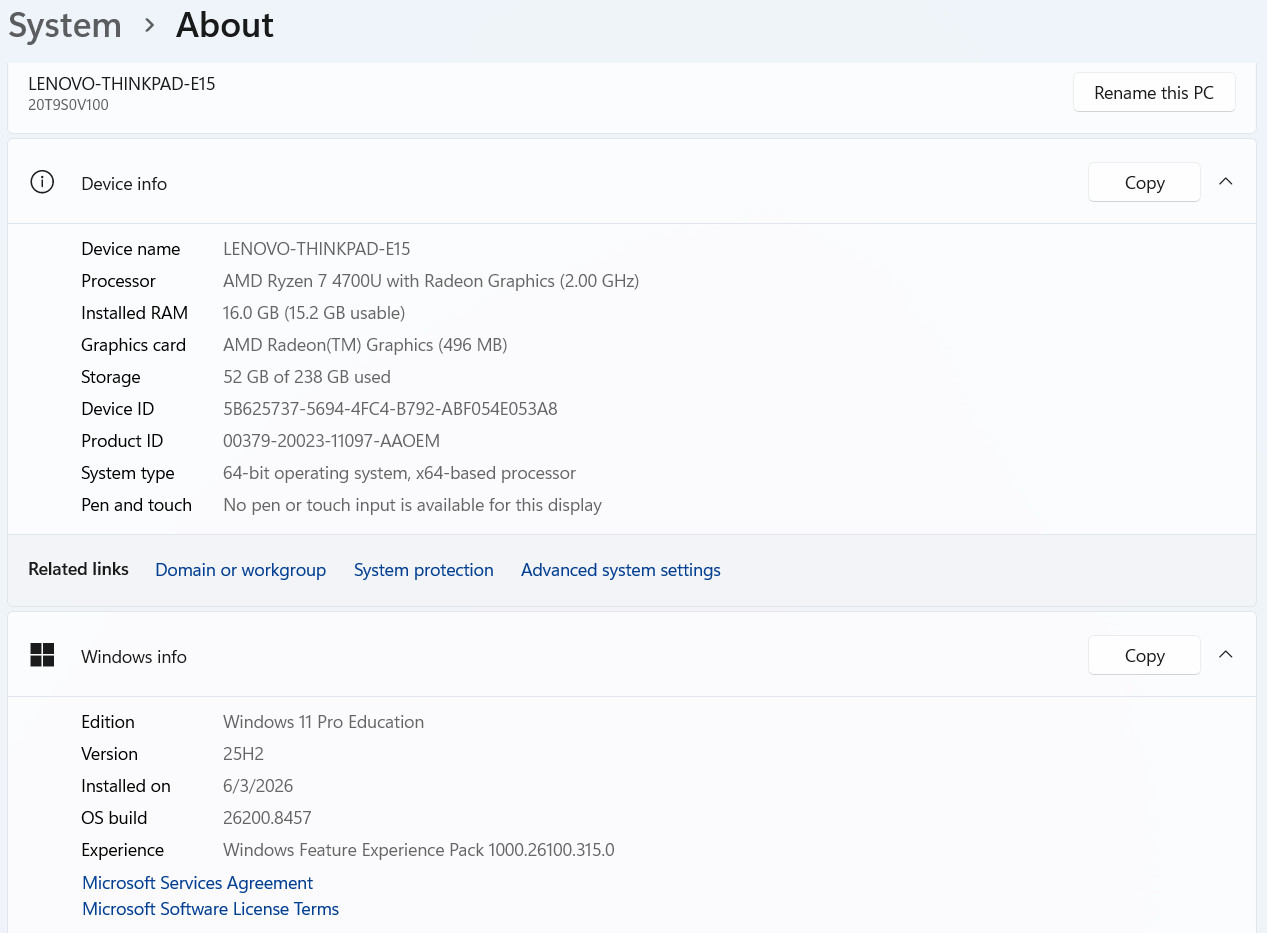Select the 64-bit operating system value
Screen dimensions: 1267x933
pos(399,473)
